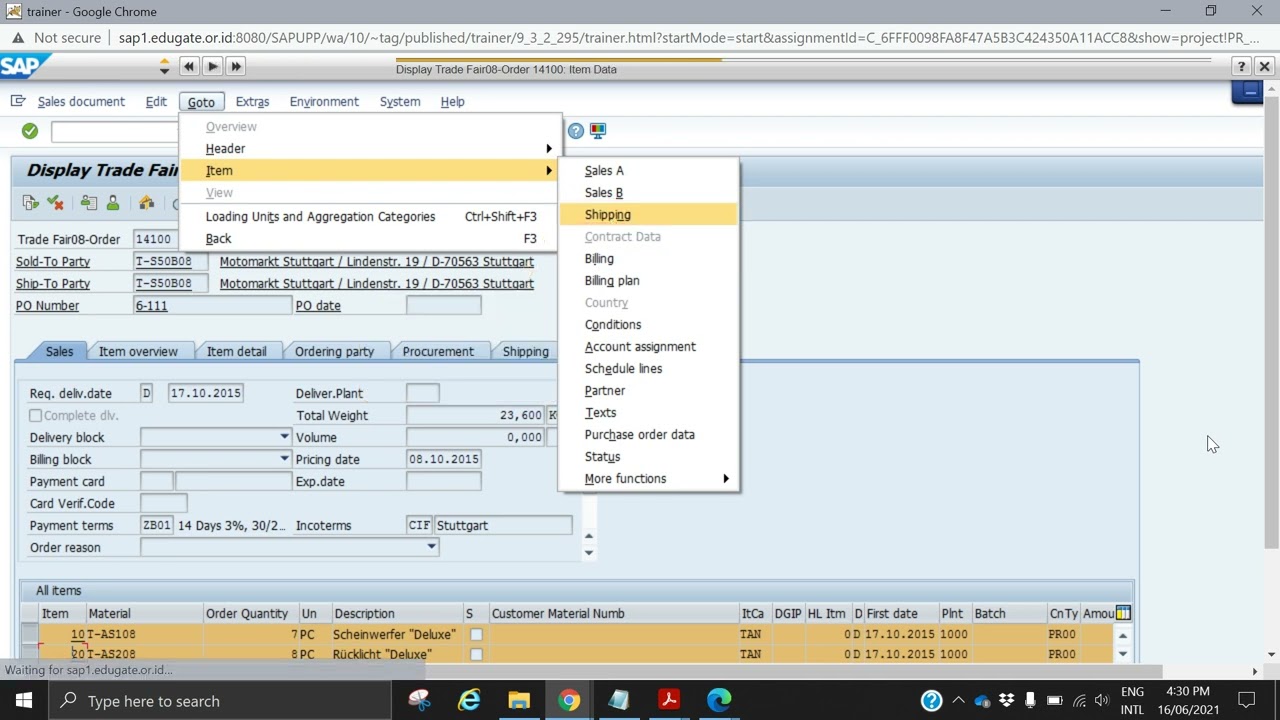Viewport: 1280px width, 720px height.
Task: Click the green checkmark Enter icon
Action: (x=30, y=131)
